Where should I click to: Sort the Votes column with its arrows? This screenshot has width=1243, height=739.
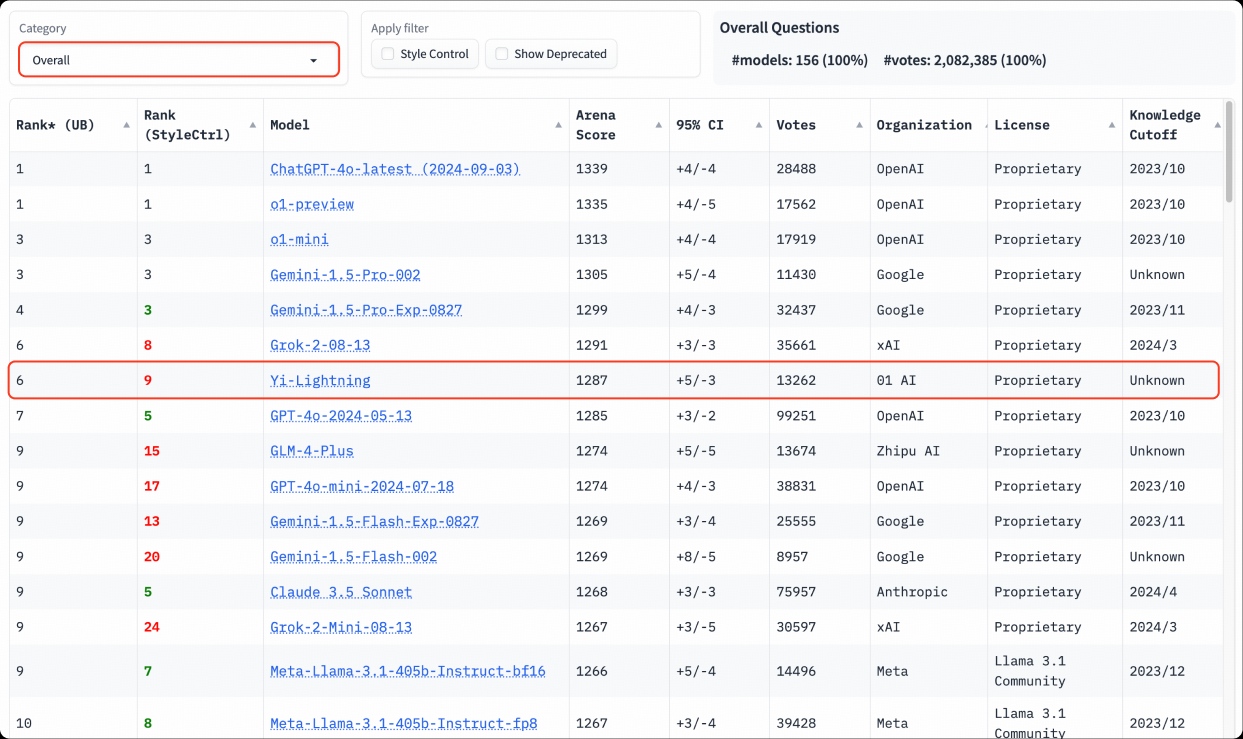[x=859, y=125]
